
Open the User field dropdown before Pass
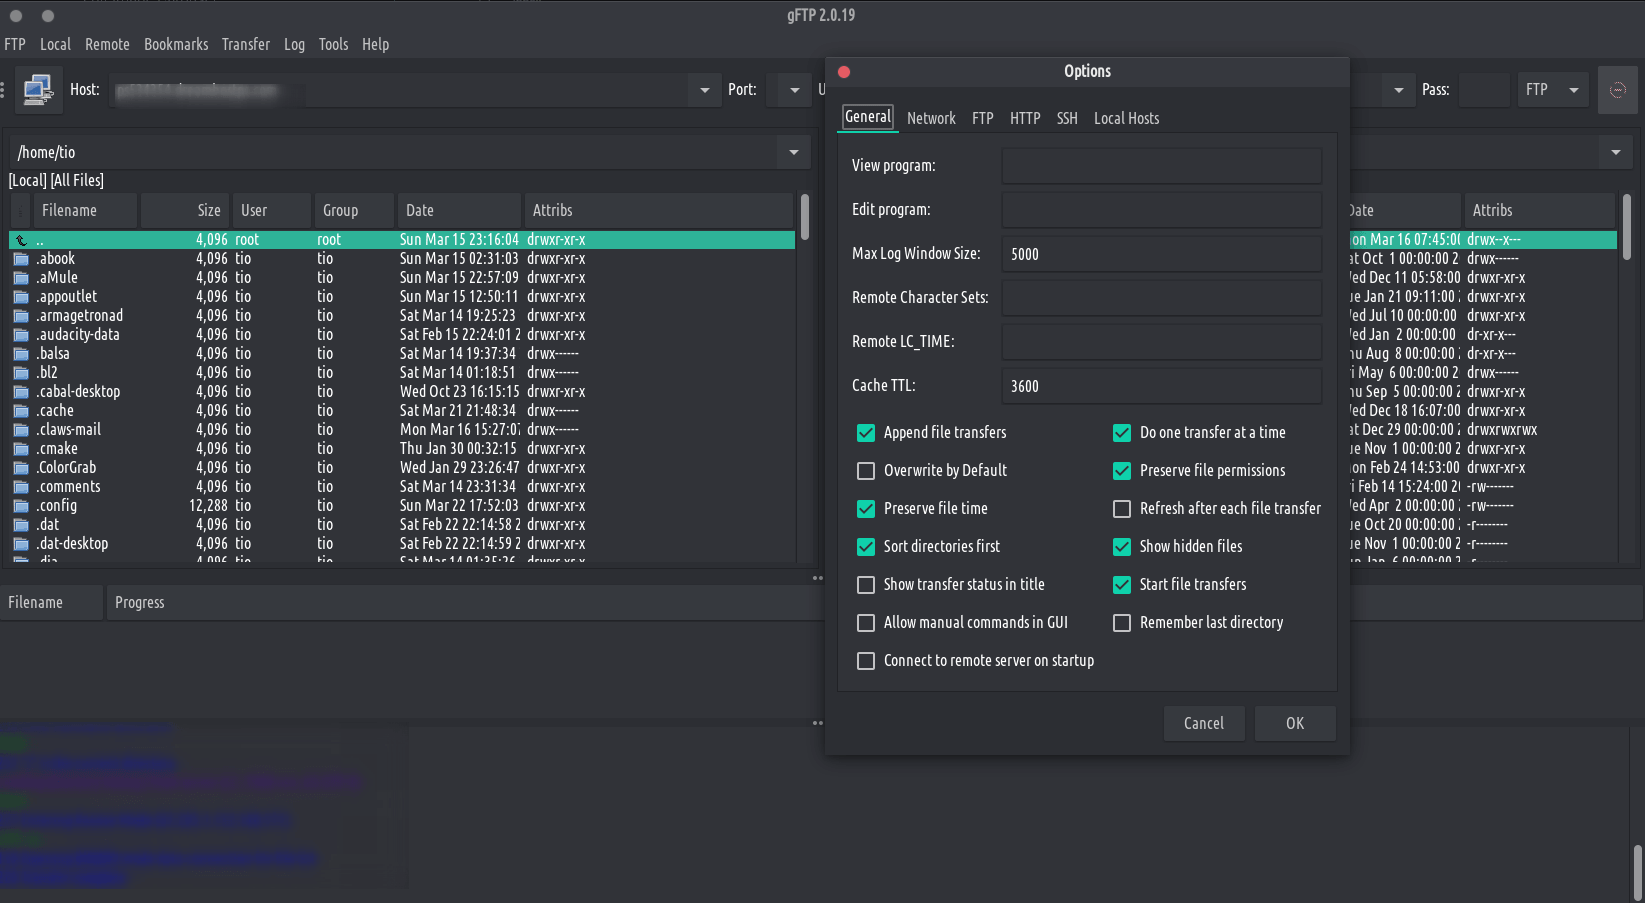tap(1399, 90)
